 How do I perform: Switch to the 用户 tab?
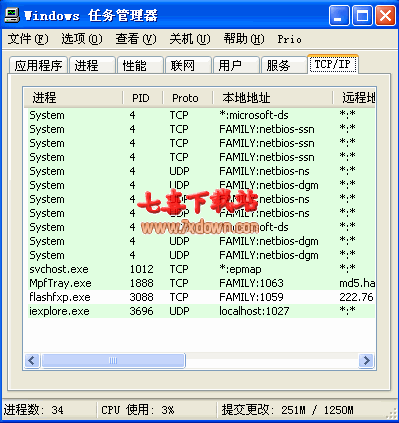pos(236,65)
